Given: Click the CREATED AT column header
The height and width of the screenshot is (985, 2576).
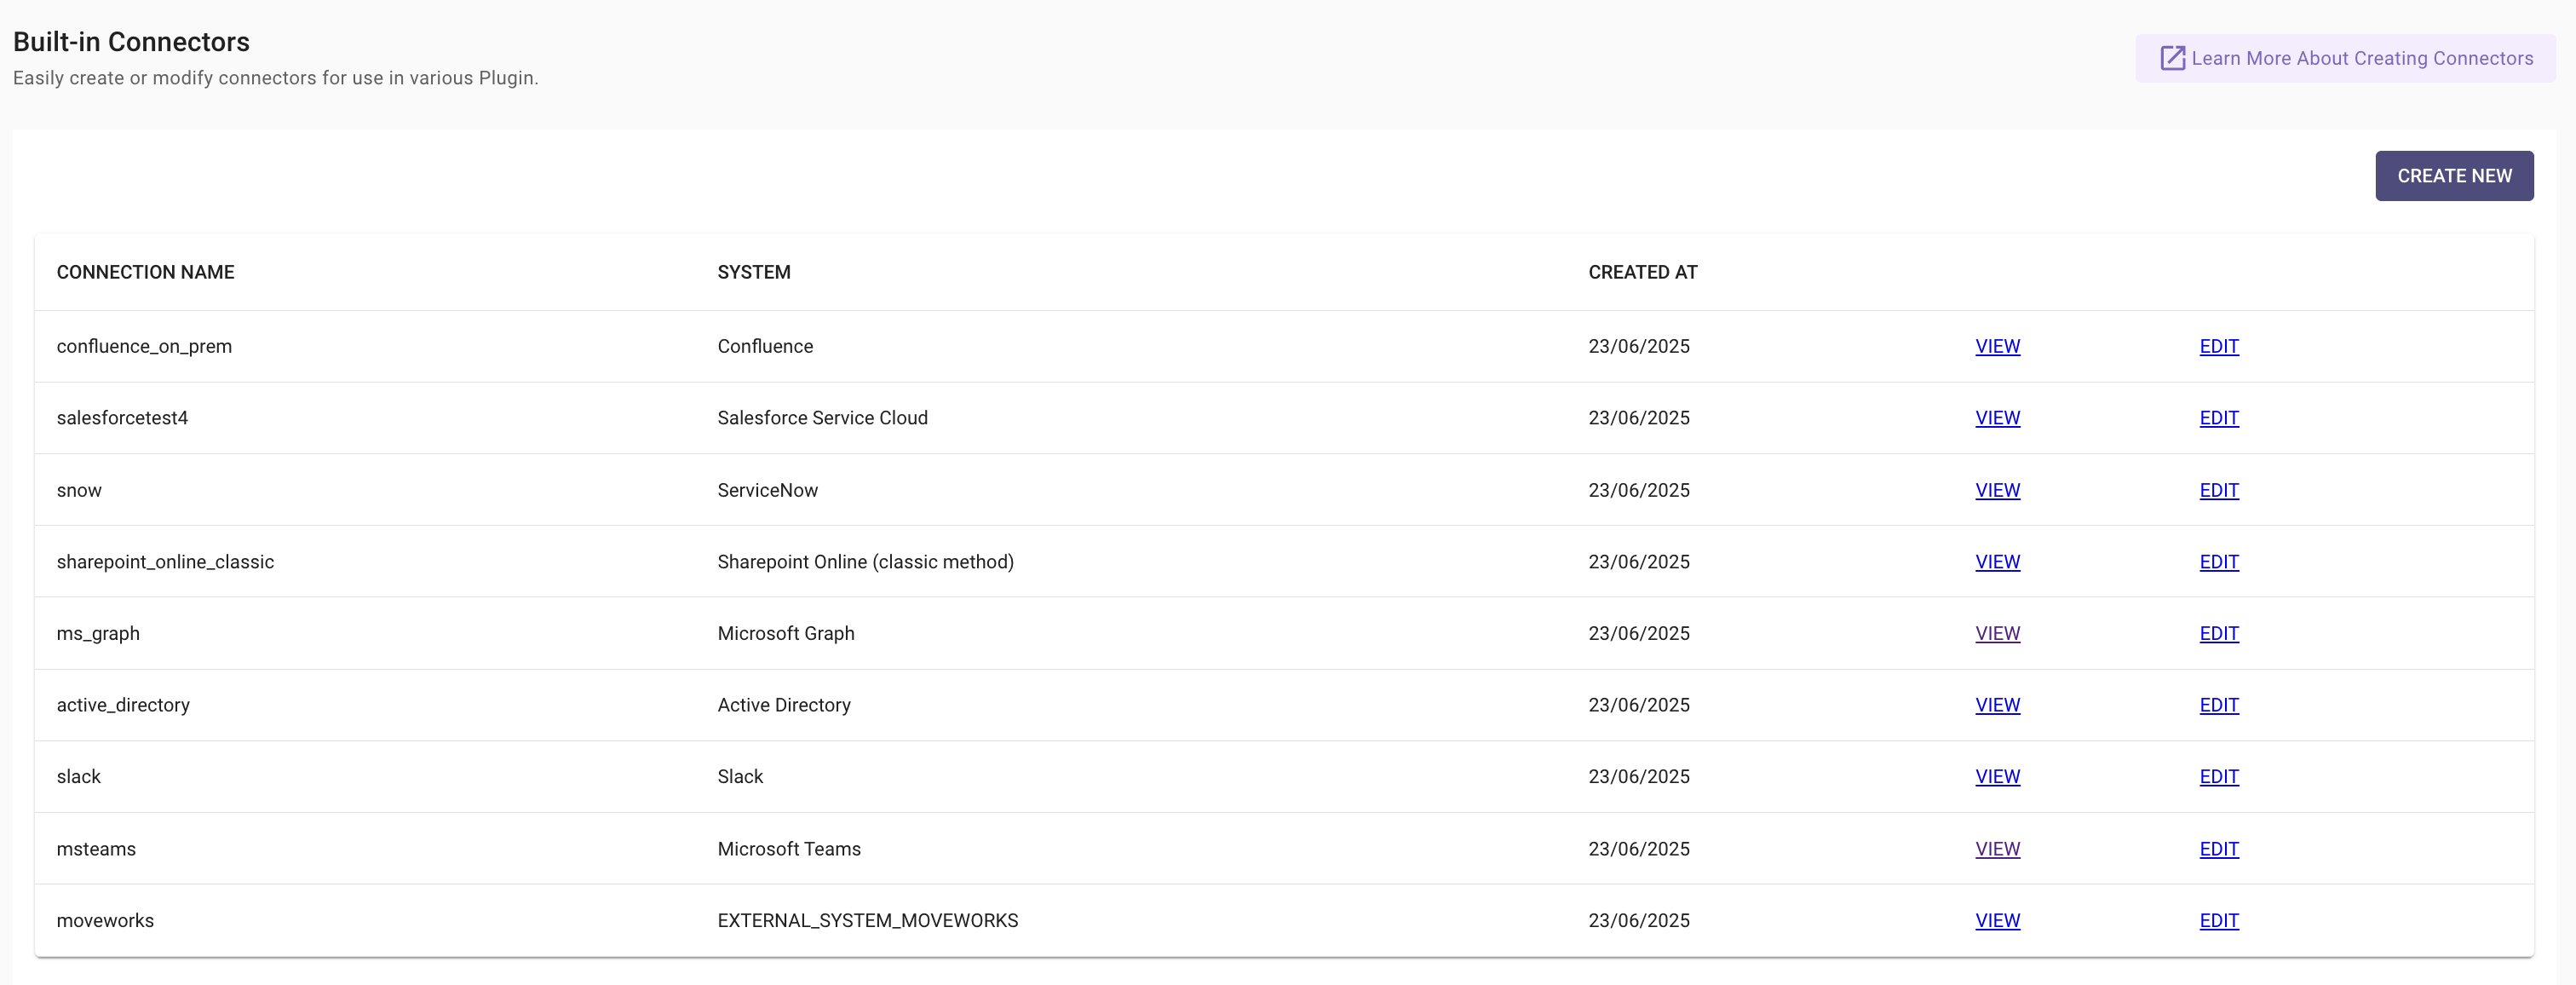Looking at the screenshot, I should [1642, 272].
